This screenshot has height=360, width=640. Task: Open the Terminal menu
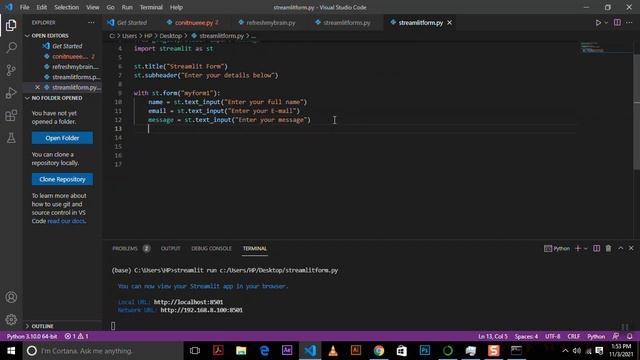[x=151, y=7]
